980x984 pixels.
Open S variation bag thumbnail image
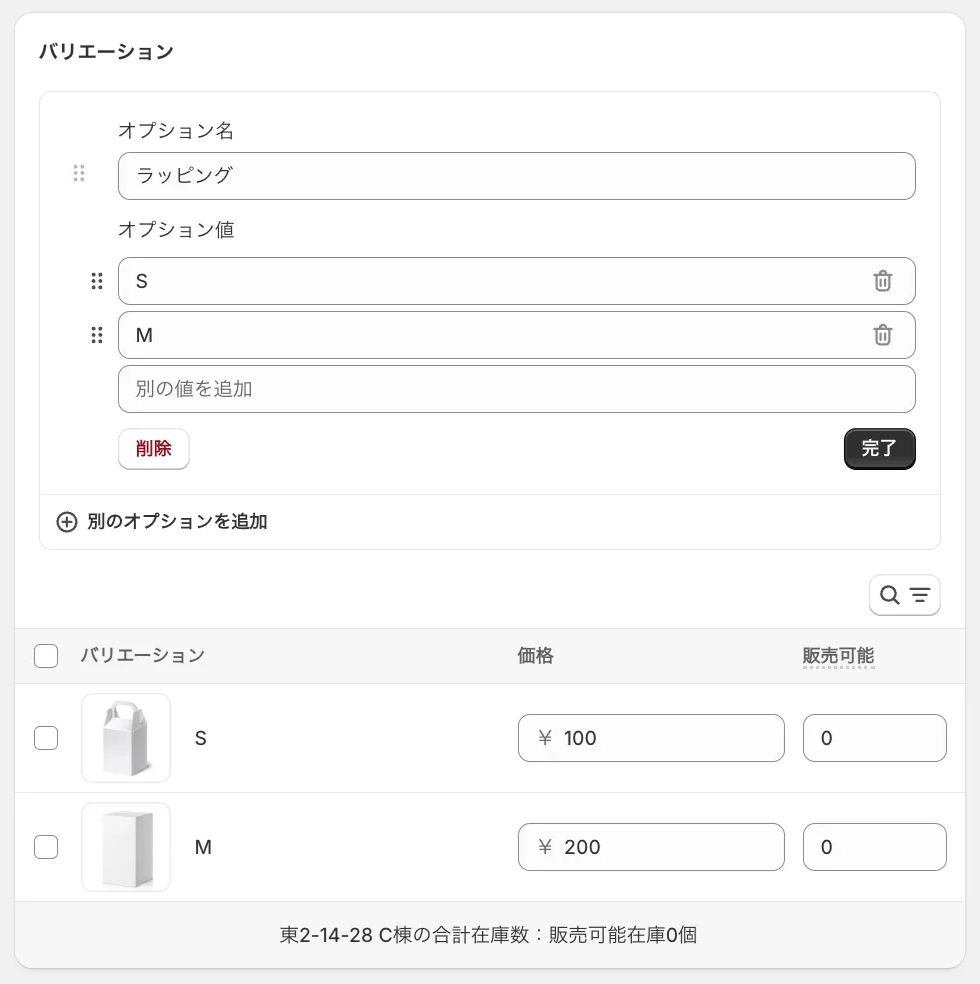[126, 738]
